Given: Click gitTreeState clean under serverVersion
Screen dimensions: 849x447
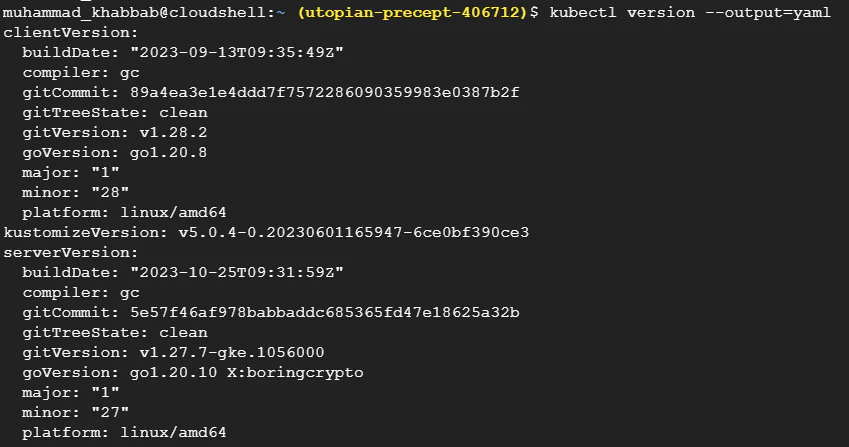Looking at the screenshot, I should click(x=115, y=332).
